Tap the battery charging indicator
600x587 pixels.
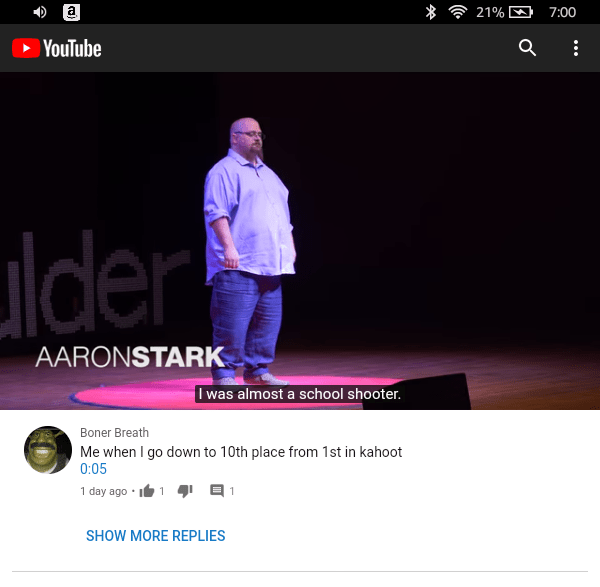click(x=521, y=12)
